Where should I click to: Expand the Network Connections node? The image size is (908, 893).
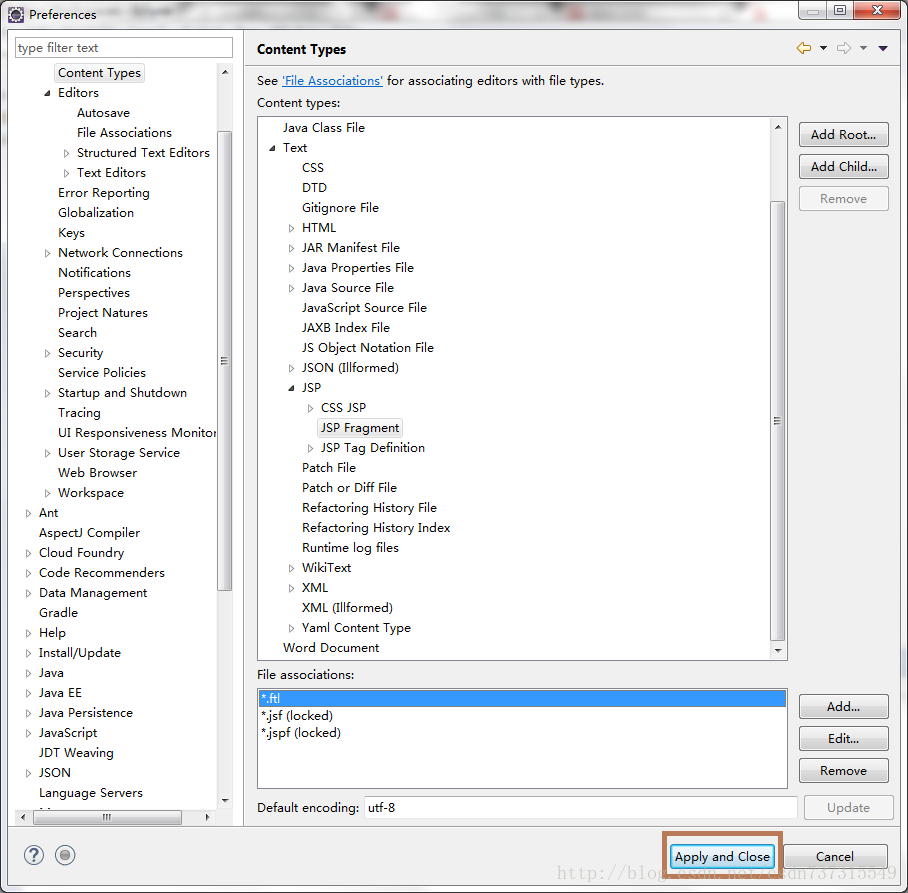tap(47, 253)
